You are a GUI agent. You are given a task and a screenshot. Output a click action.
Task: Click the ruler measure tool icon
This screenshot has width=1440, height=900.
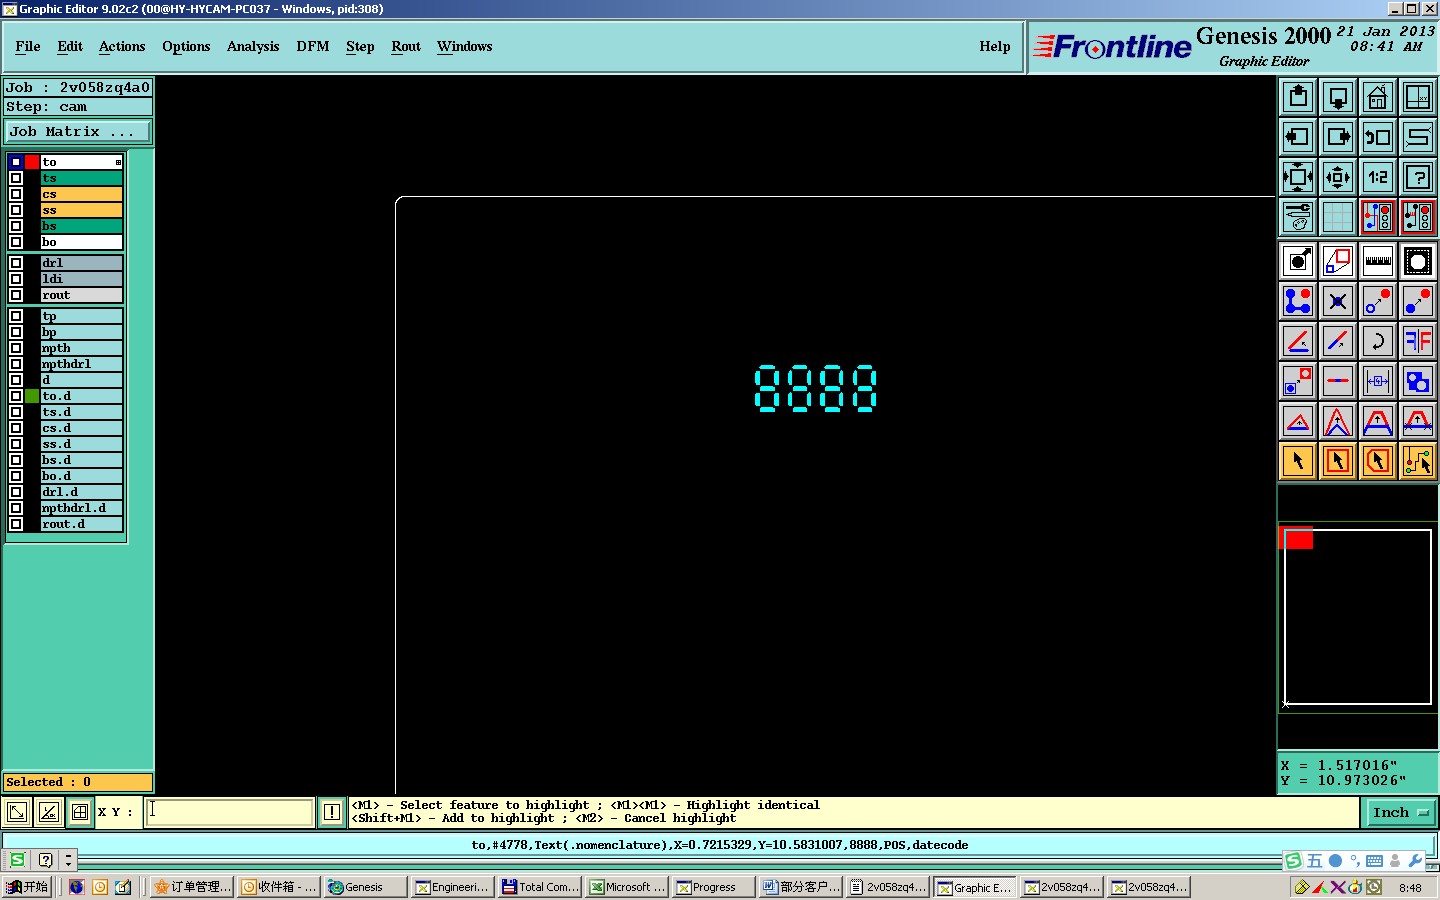tap(1378, 262)
